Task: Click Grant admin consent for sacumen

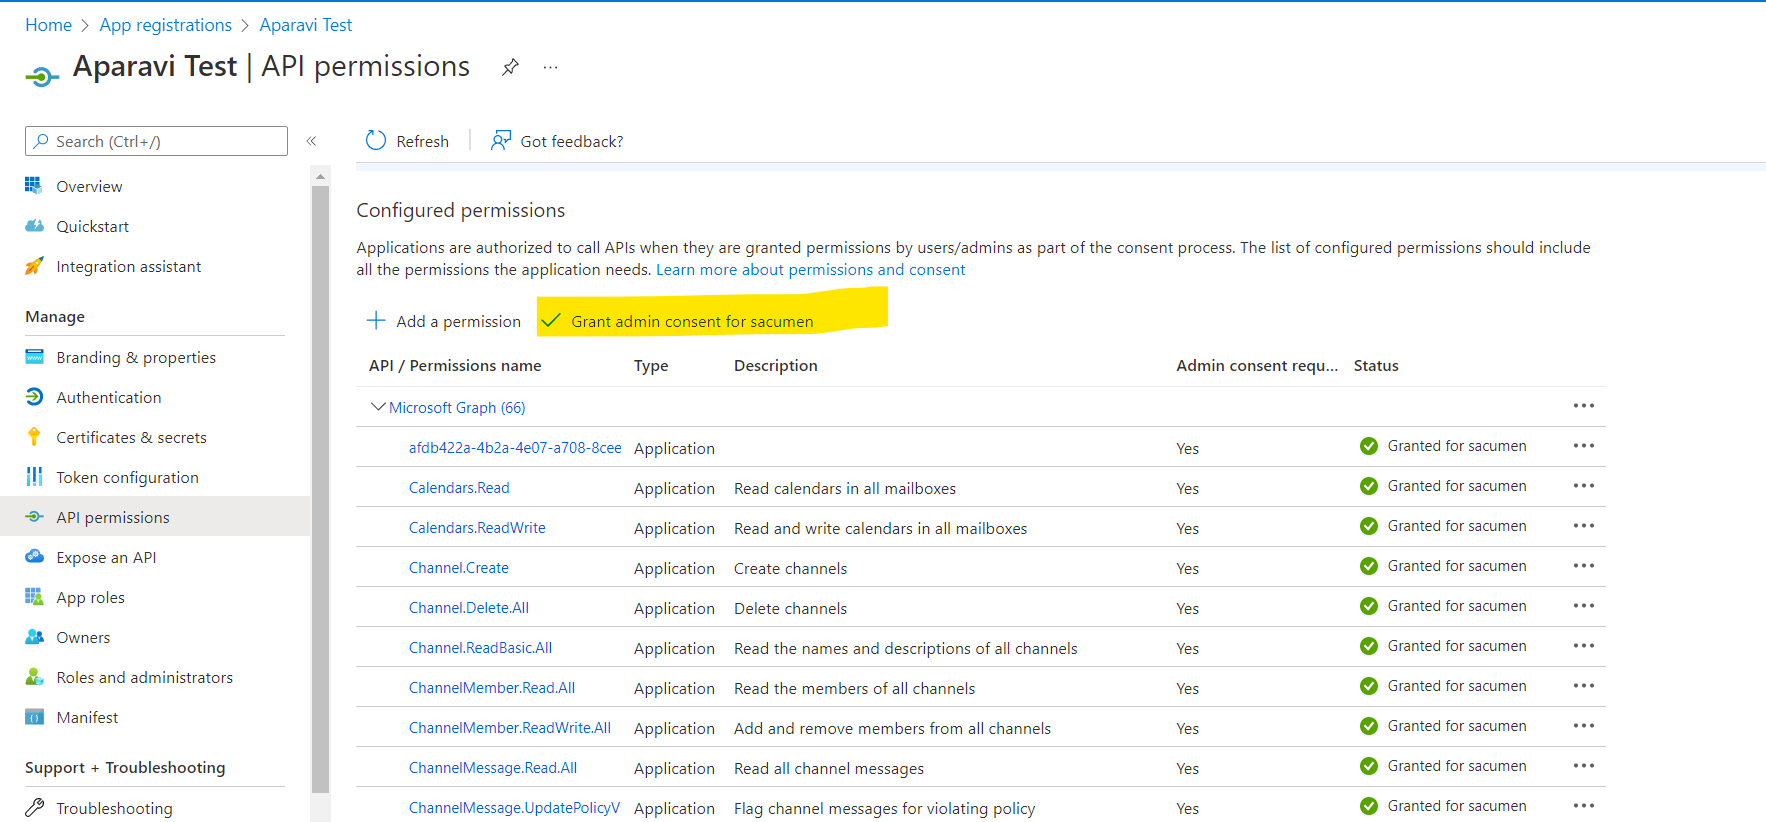Action: click(678, 321)
